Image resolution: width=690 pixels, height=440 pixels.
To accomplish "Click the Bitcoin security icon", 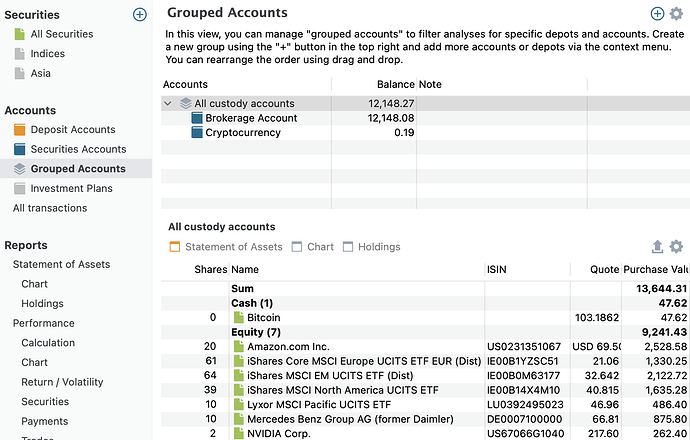I will point(238,317).
